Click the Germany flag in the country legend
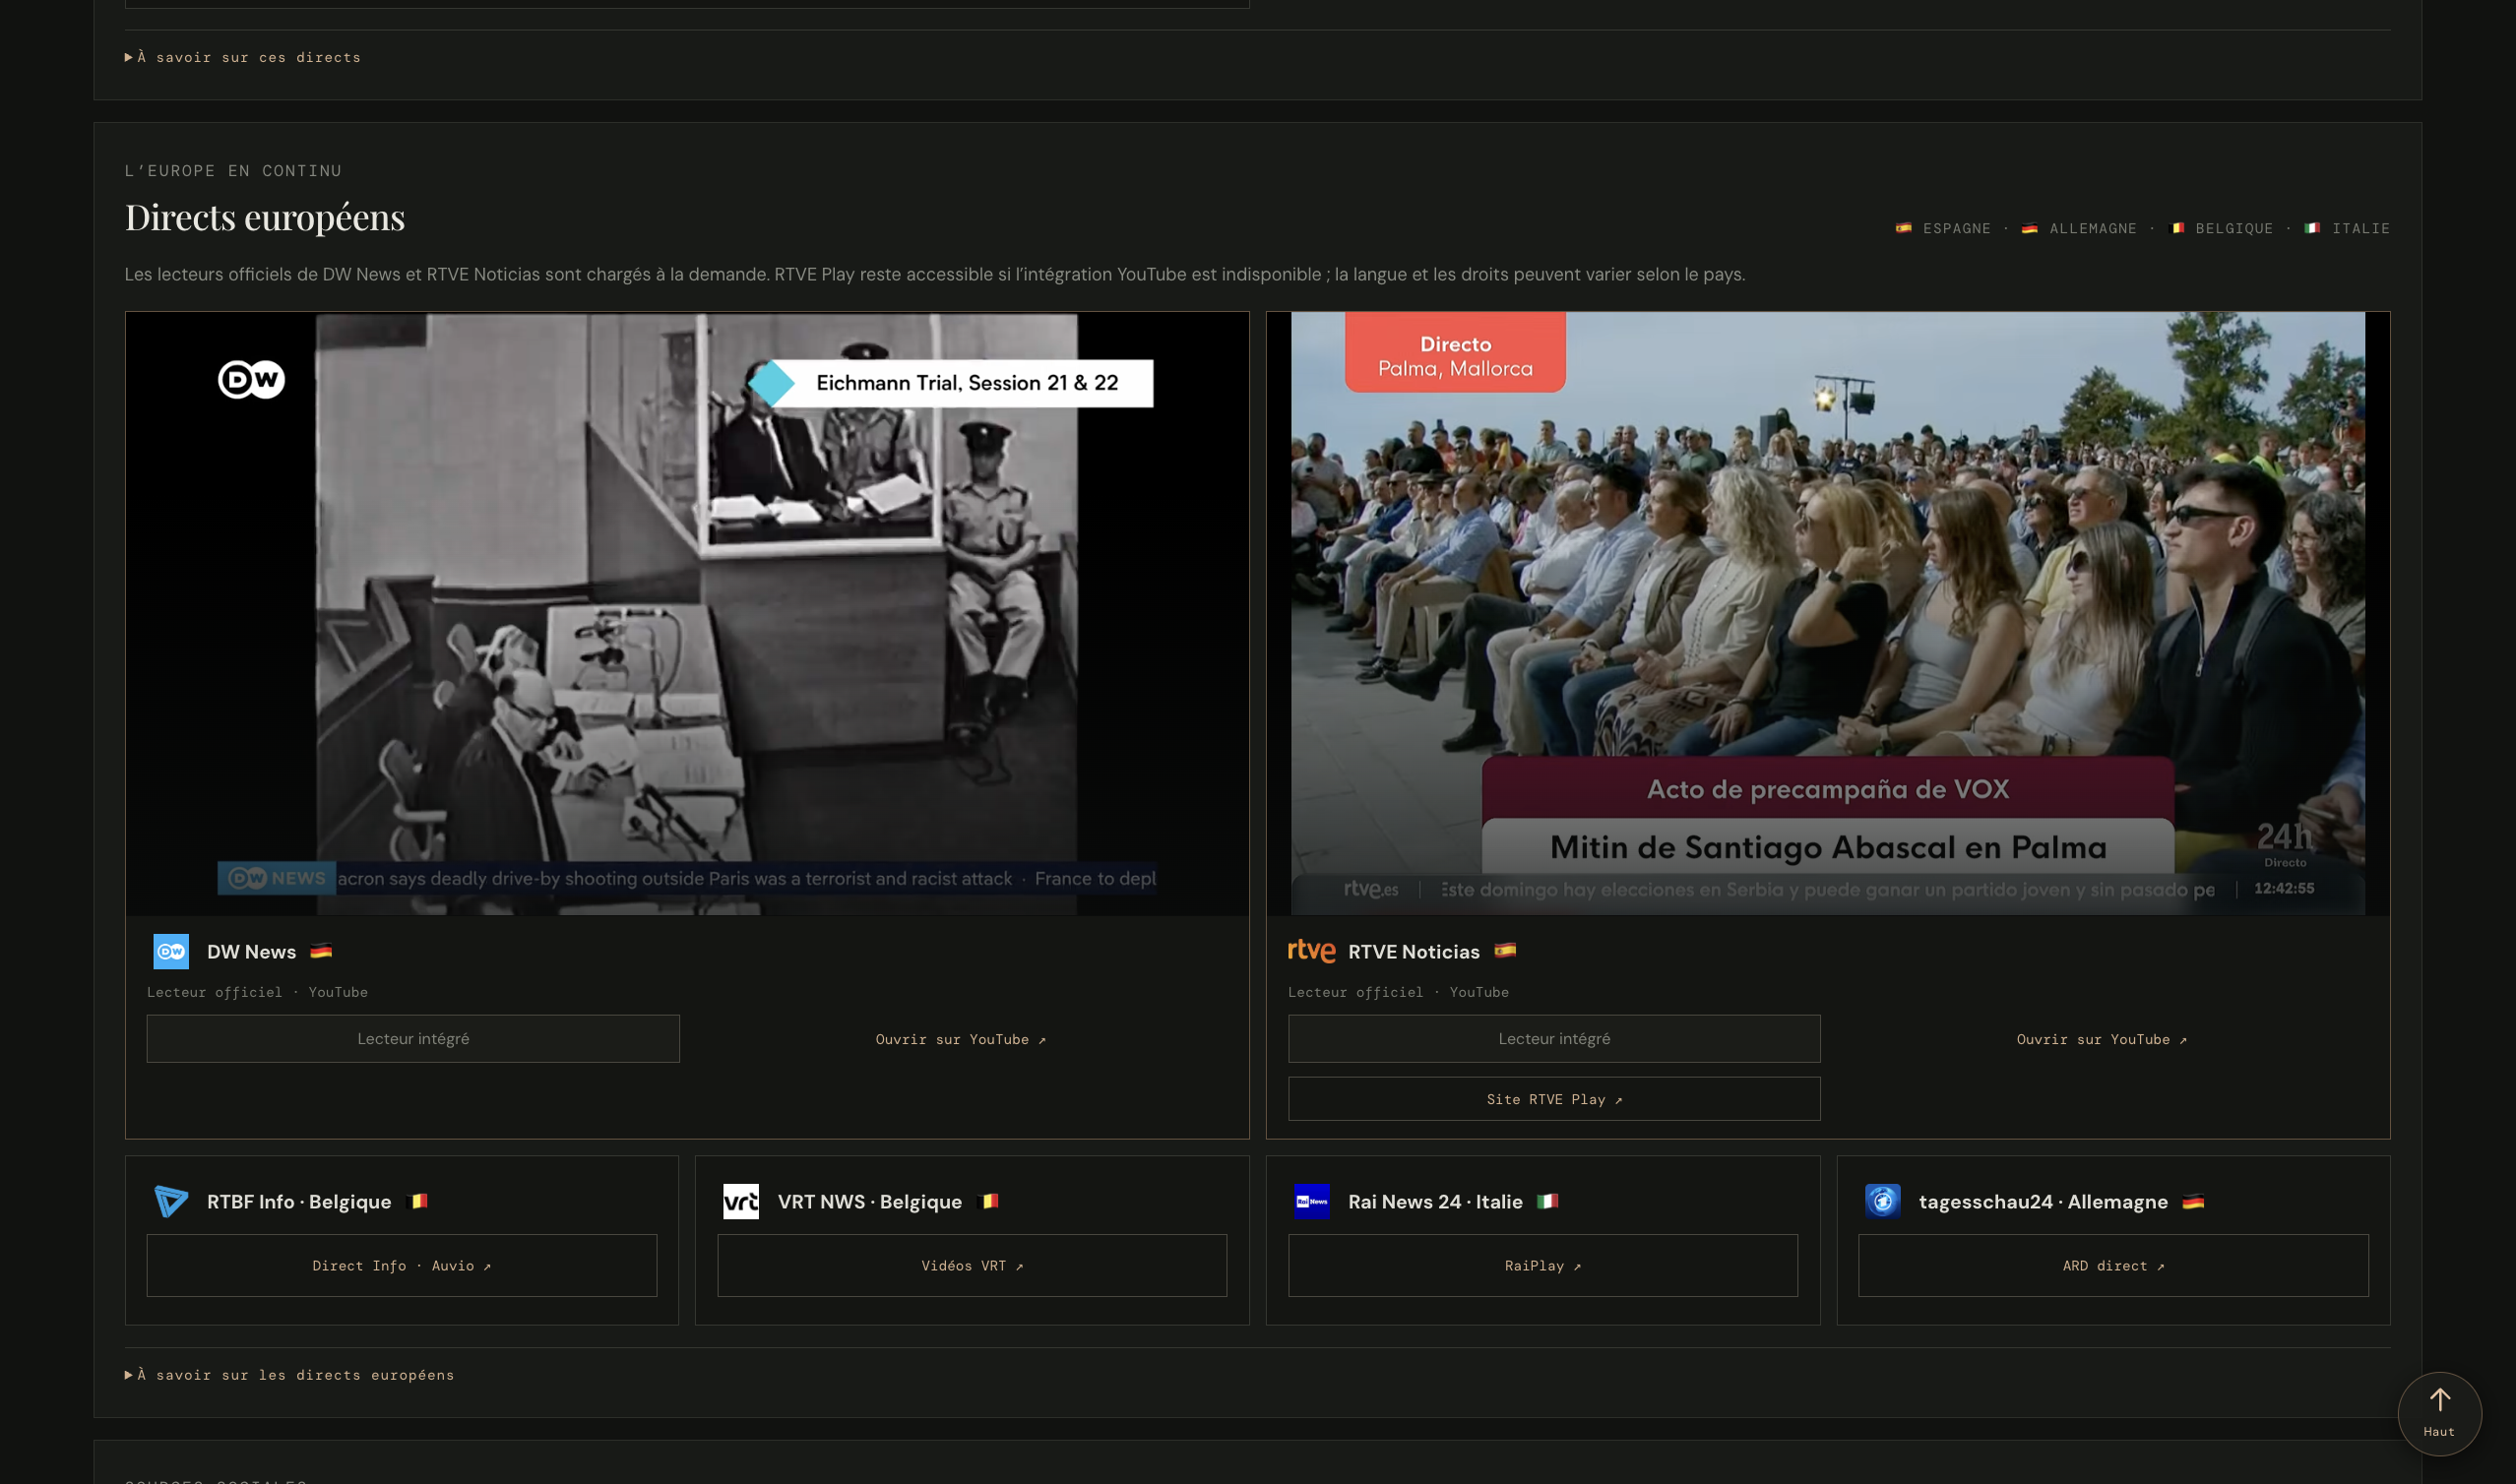The image size is (2516, 1484). pyautogui.click(x=2030, y=228)
